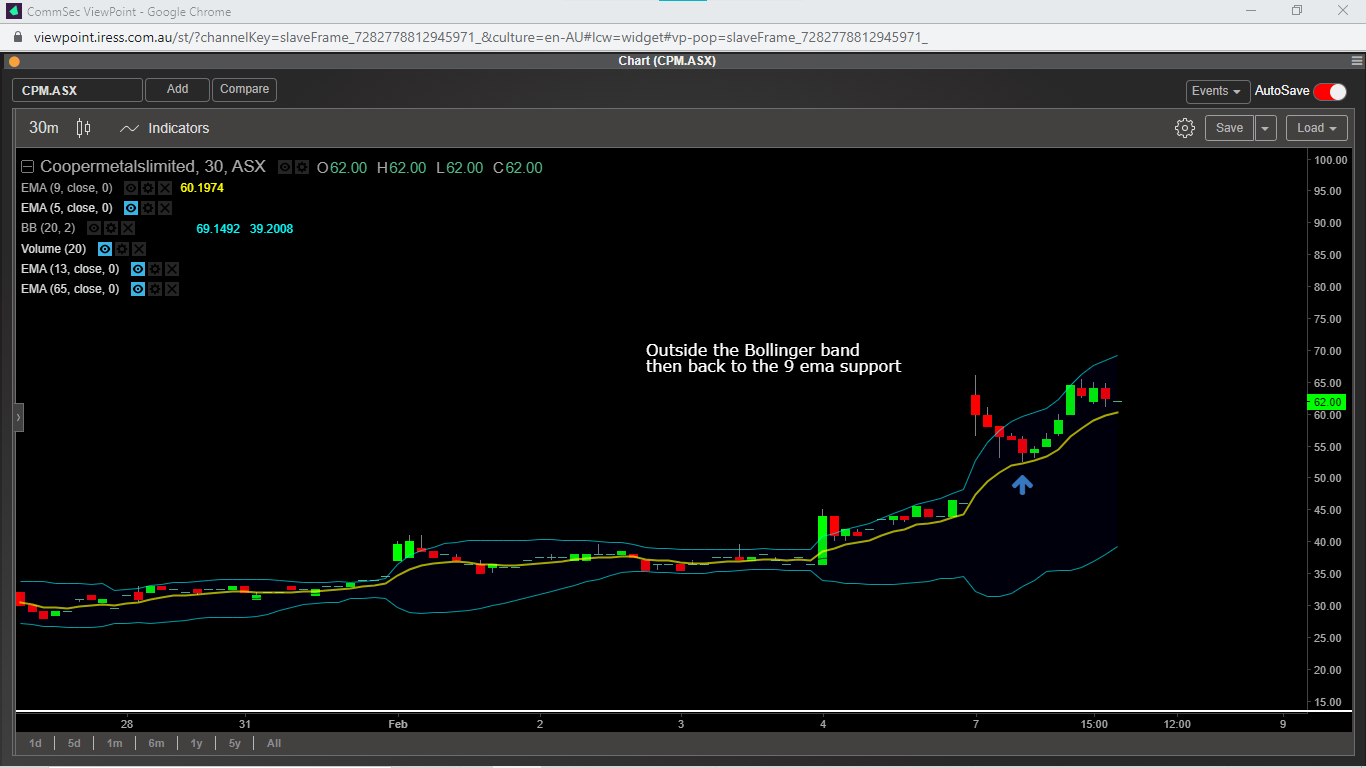
Task: Click the BB upper value 69.1492
Action: point(218,229)
